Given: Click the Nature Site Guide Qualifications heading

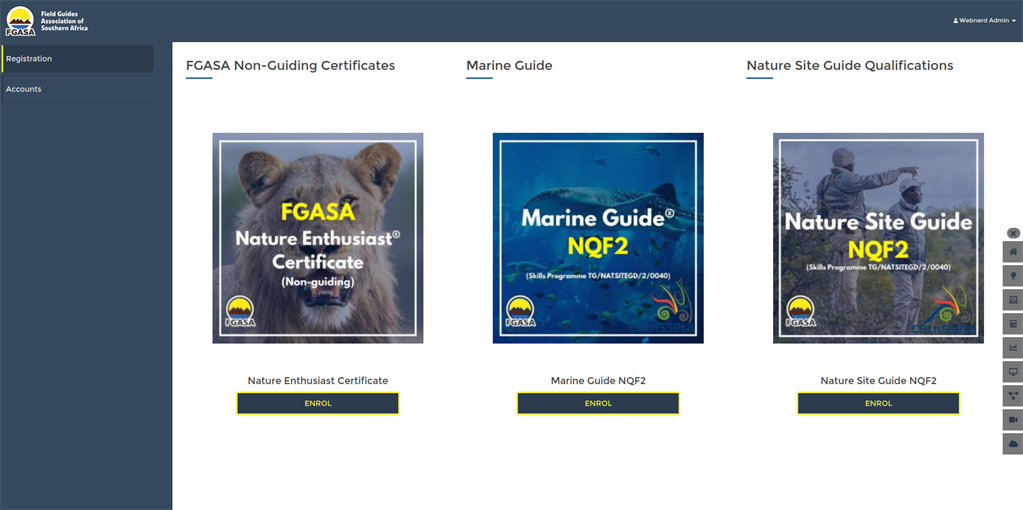Looking at the screenshot, I should pos(849,65).
